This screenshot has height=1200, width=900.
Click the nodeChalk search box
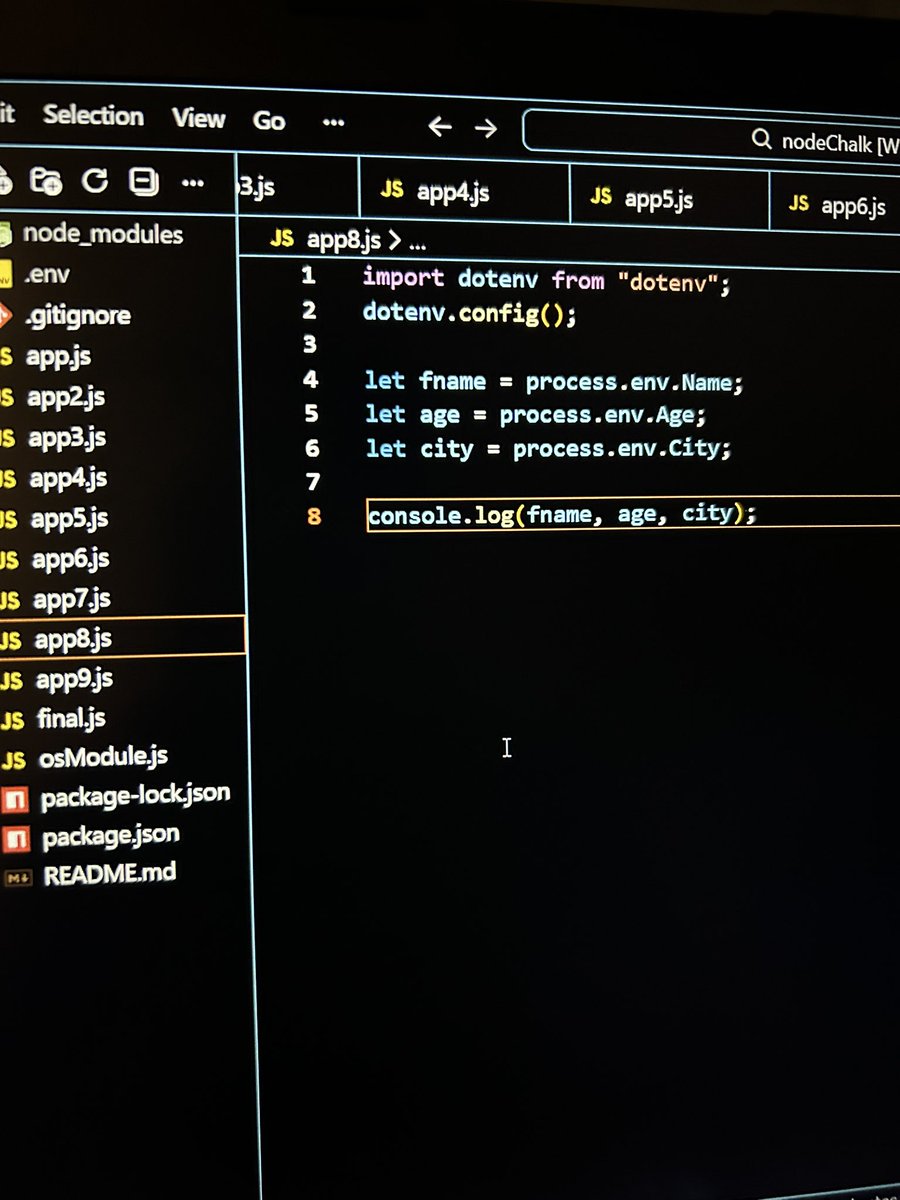pos(711,141)
